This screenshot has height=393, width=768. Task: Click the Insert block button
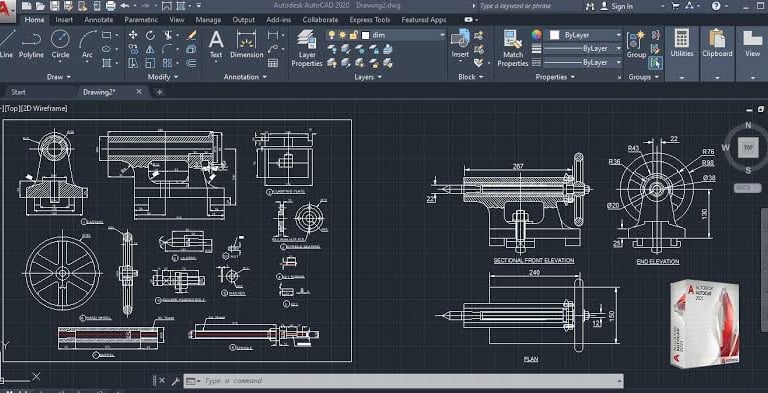(460, 44)
